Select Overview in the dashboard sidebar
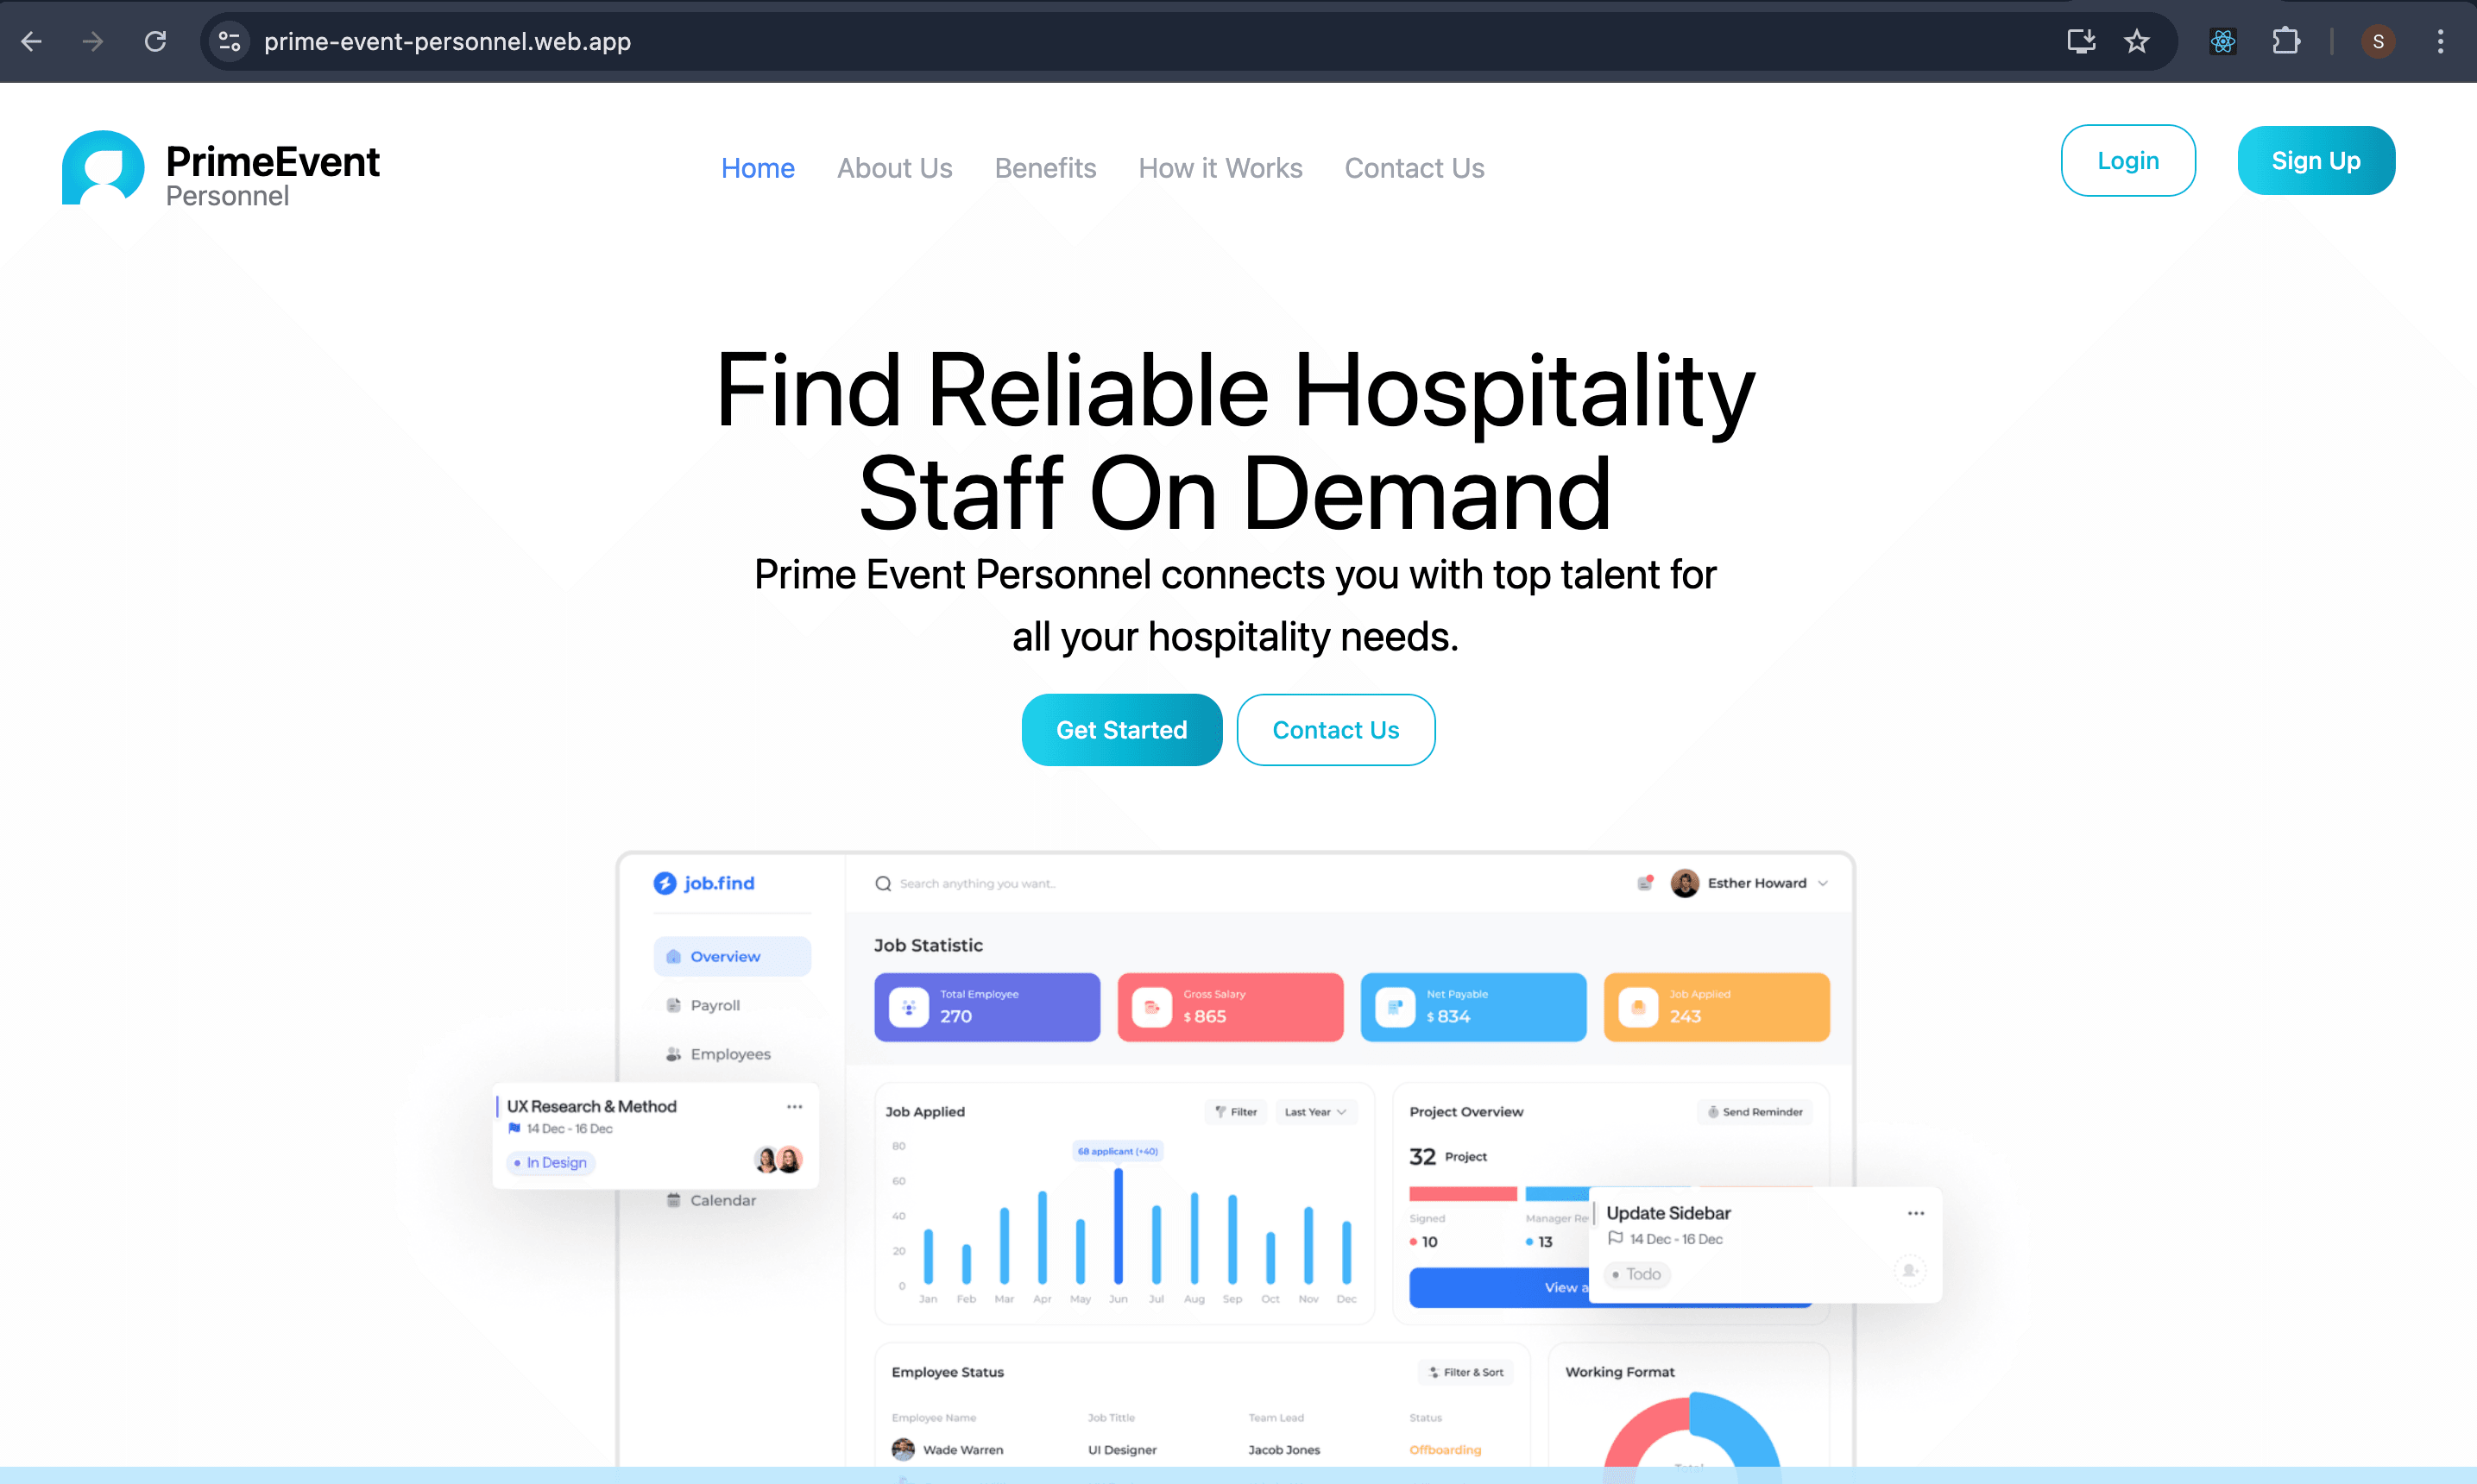2477x1484 pixels. click(732, 956)
